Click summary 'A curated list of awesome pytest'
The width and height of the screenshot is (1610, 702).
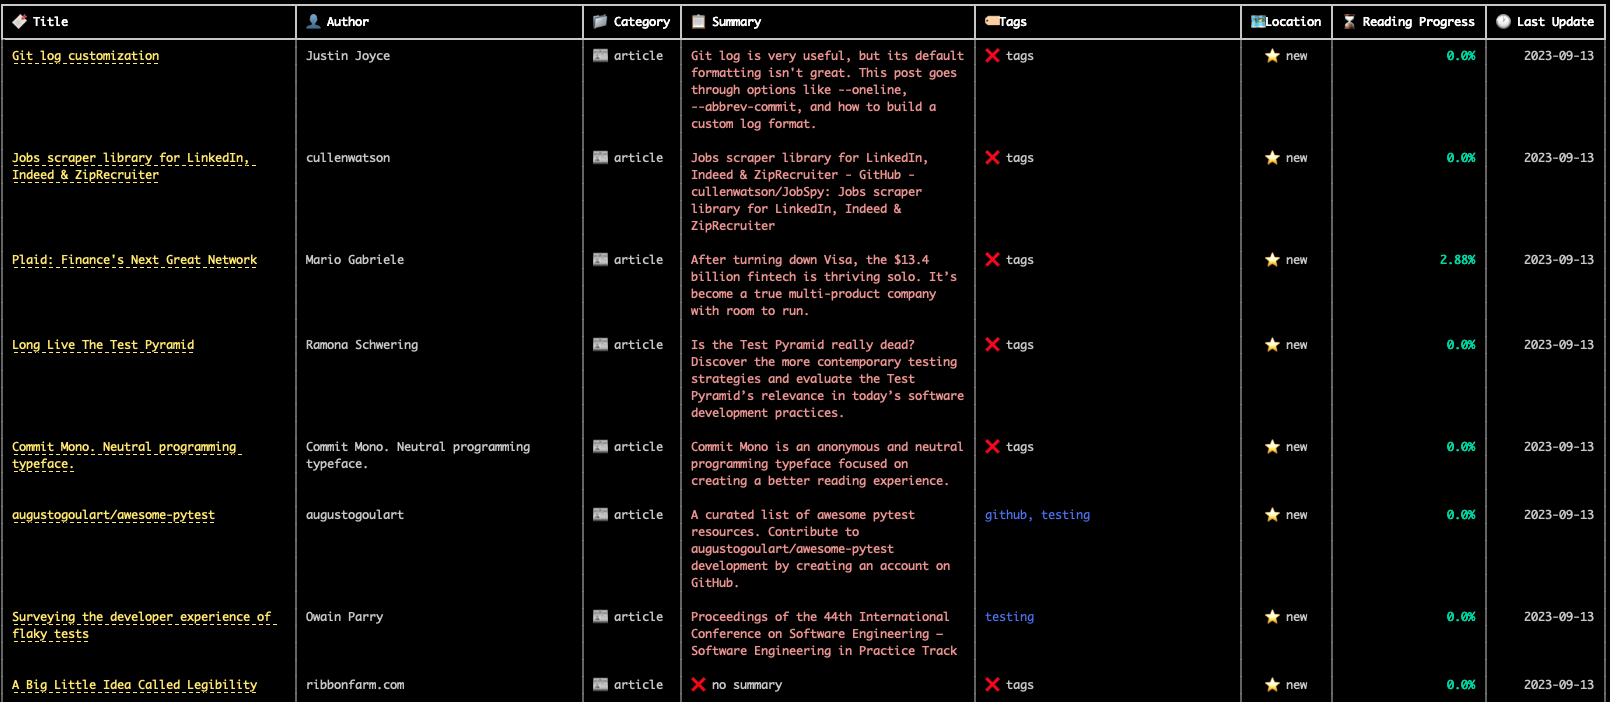pyautogui.click(x=820, y=549)
